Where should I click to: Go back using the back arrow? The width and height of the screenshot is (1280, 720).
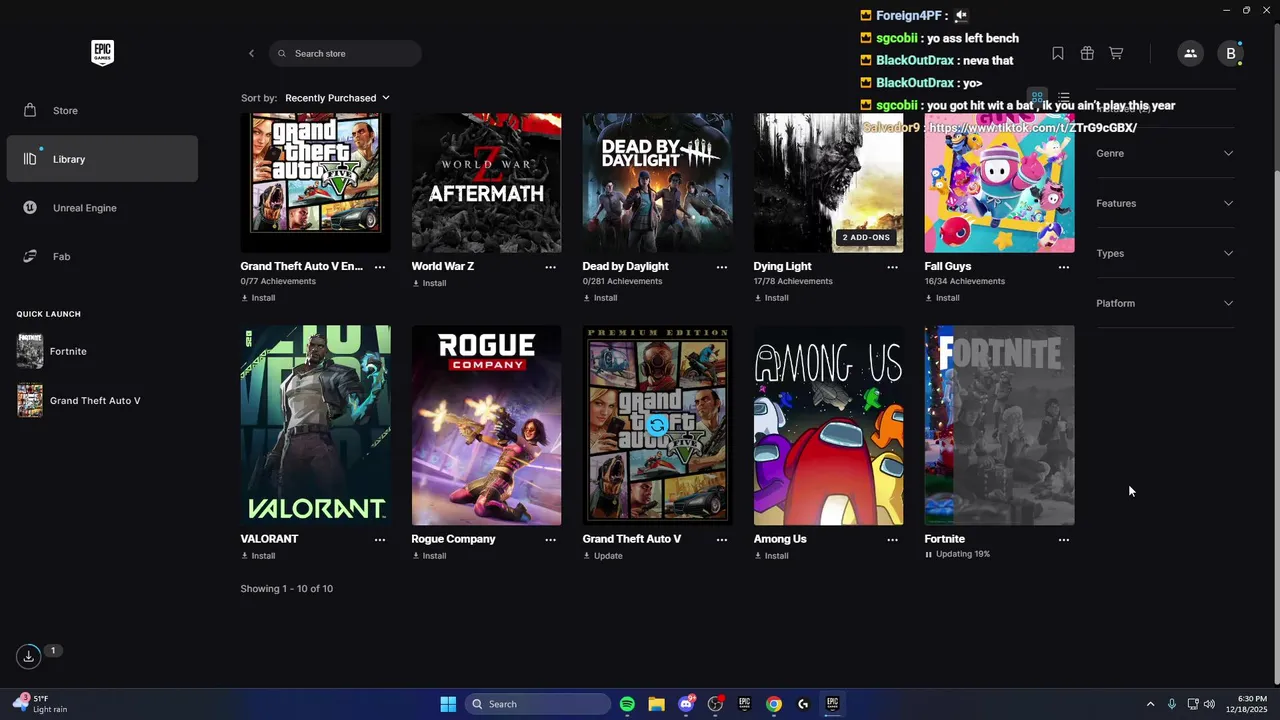[251, 53]
